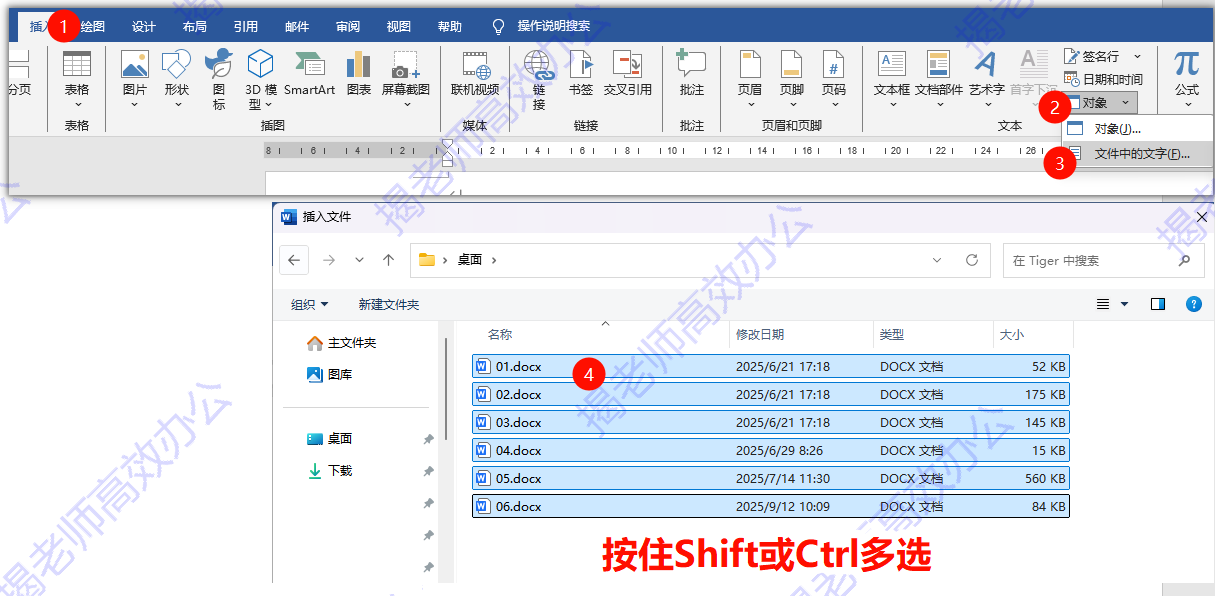Go up one folder level in dialog

click(388, 260)
